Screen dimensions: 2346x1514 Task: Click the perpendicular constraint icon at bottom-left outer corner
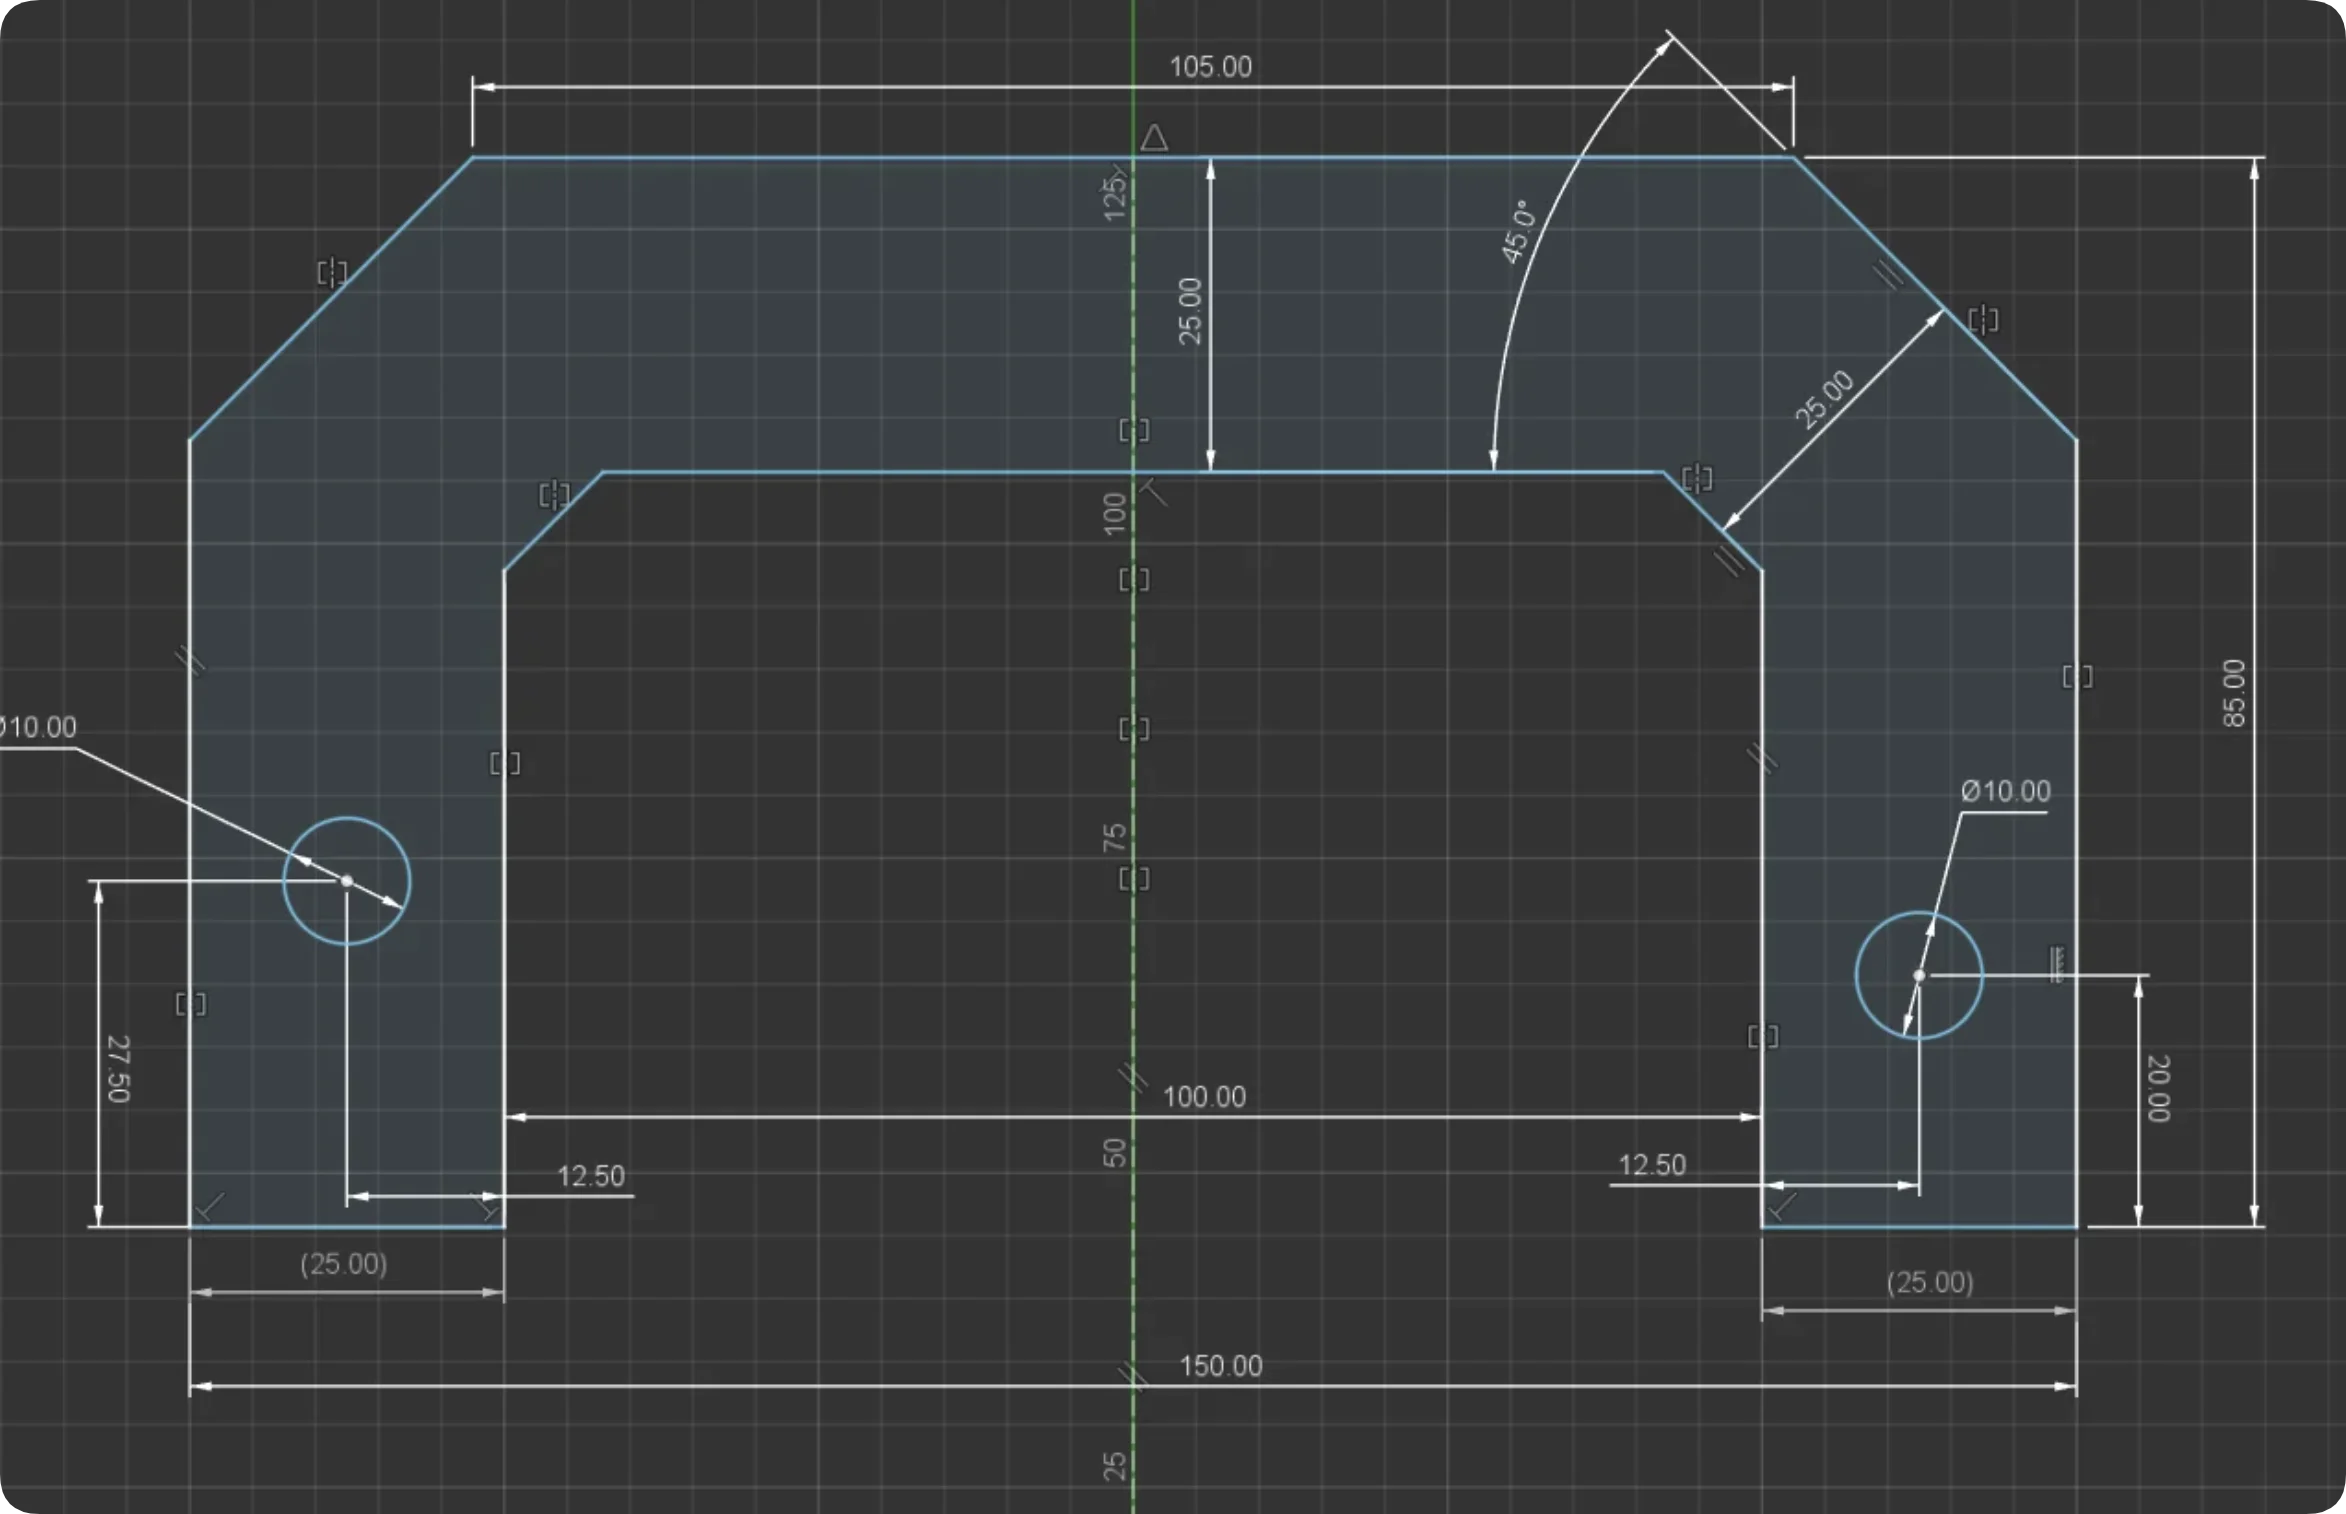tap(210, 1207)
